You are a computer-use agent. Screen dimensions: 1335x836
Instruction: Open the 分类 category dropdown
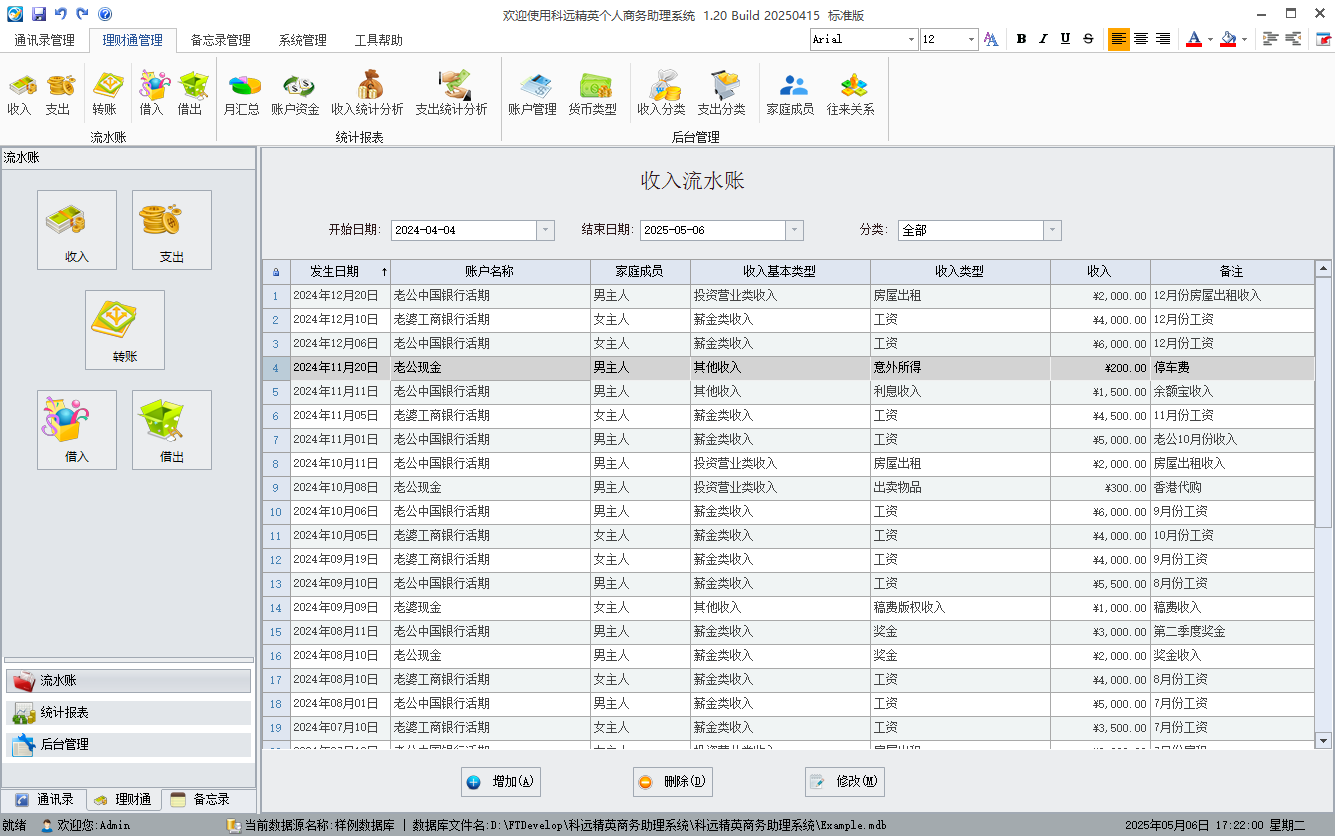(x=1052, y=230)
